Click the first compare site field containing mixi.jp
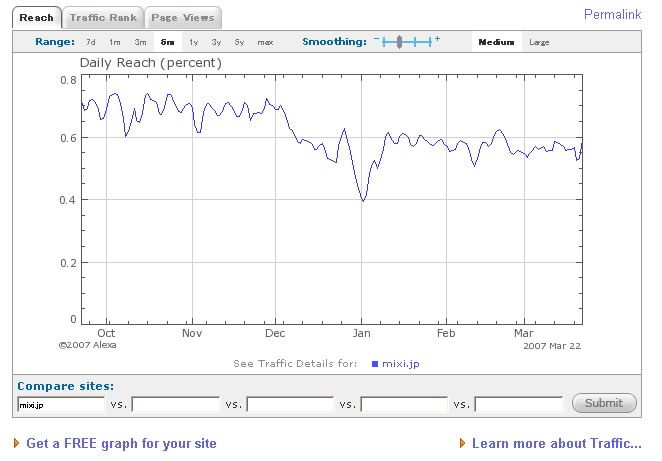Screen dimensions: 662x461 pyautogui.click(x=61, y=404)
